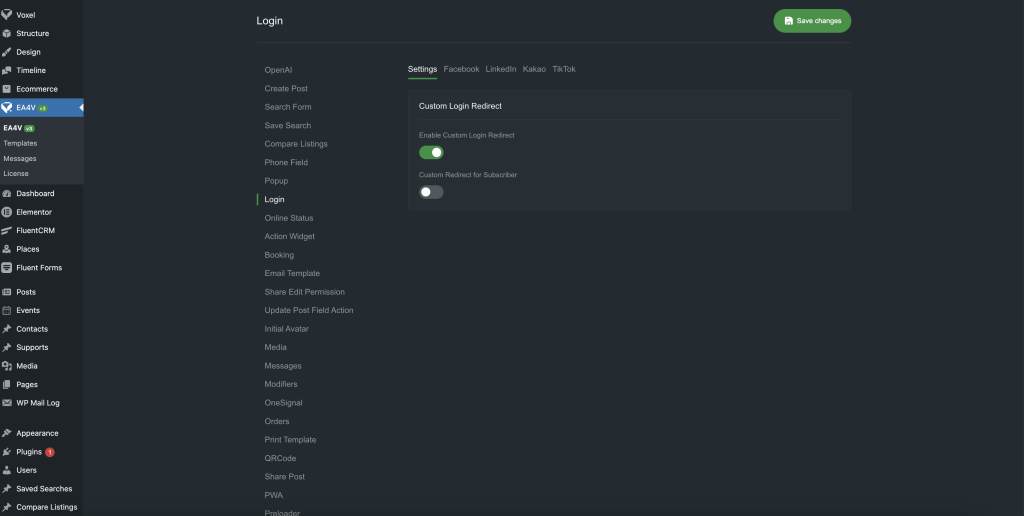Click the Design paintbrush icon

7,52
